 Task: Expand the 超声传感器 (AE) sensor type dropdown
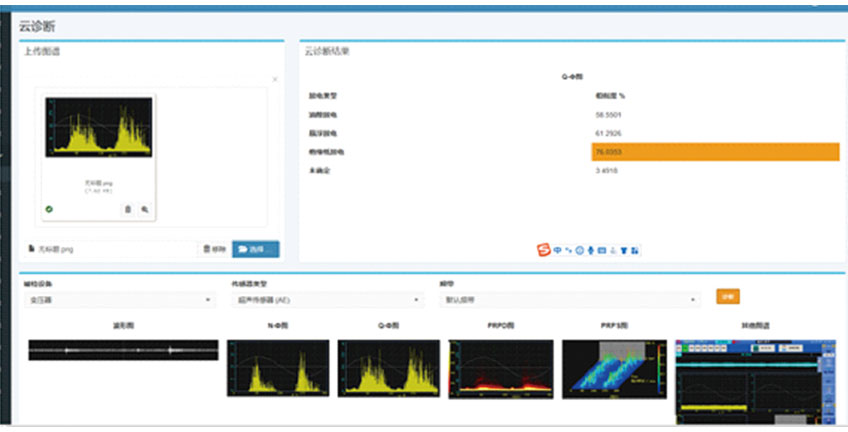[326, 299]
